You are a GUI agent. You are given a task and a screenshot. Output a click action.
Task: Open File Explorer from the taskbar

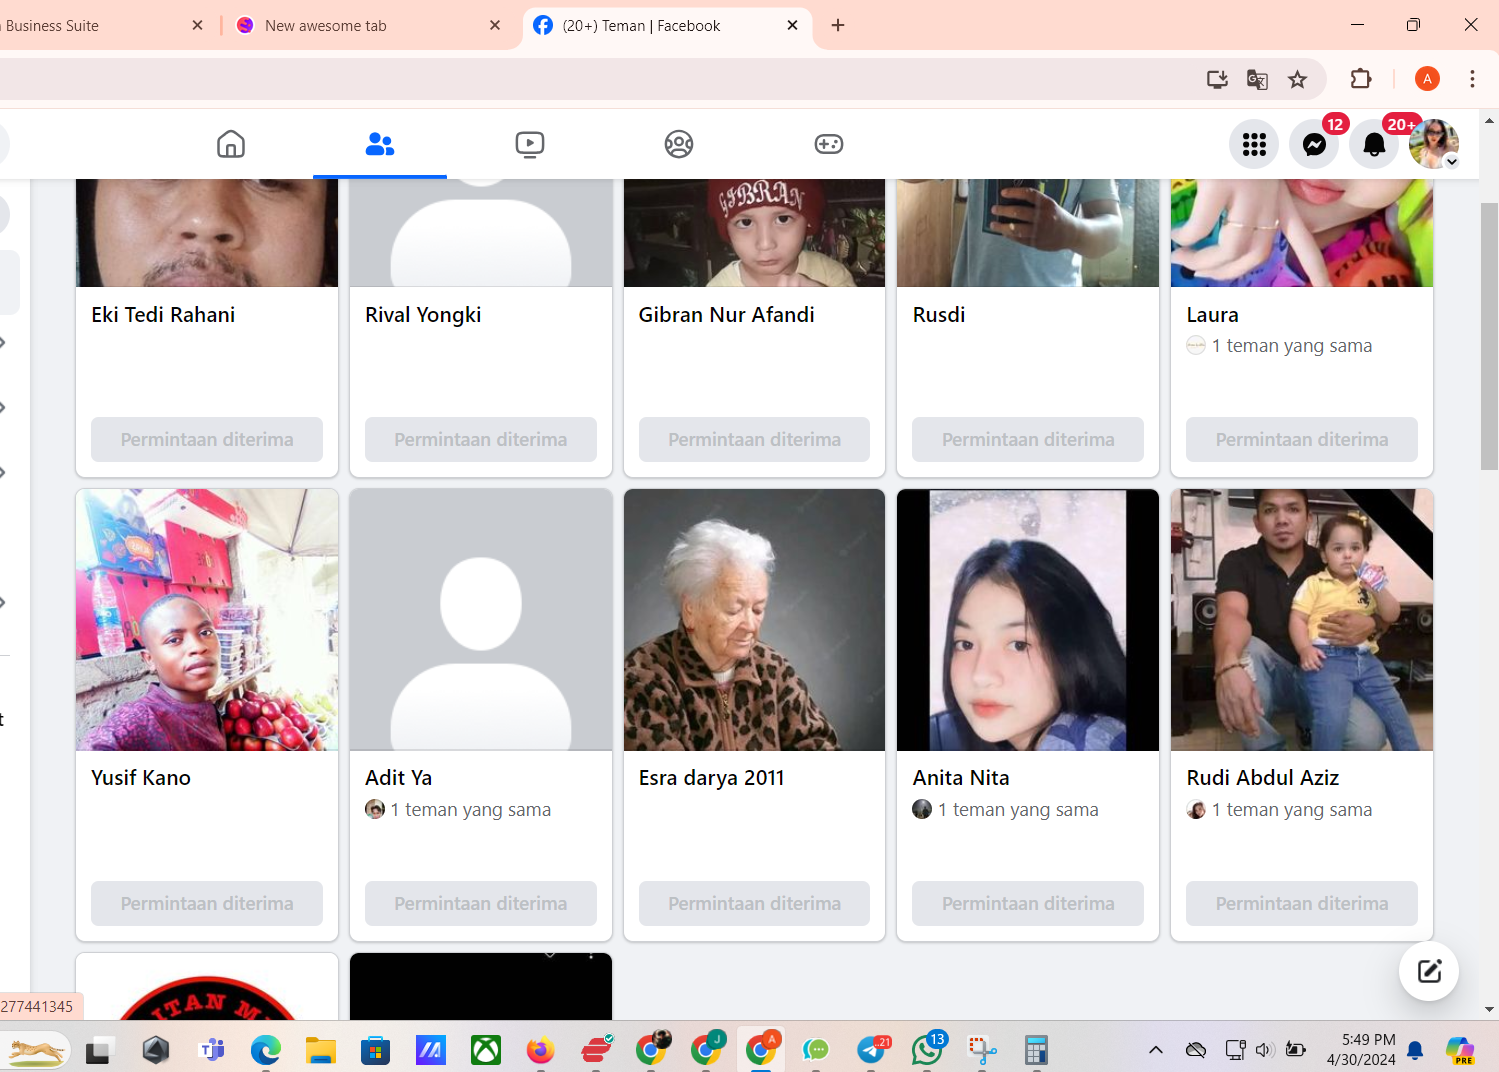pos(320,1050)
